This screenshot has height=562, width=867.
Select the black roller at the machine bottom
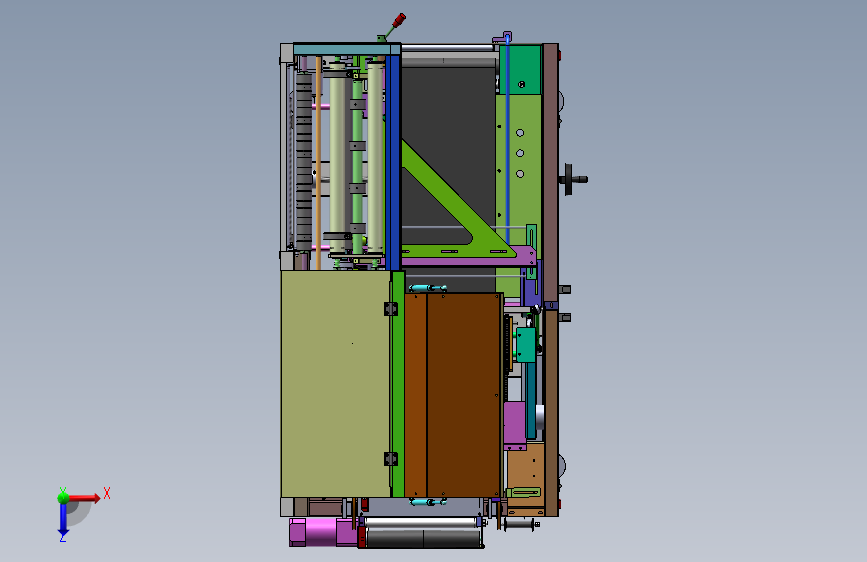pos(424,538)
